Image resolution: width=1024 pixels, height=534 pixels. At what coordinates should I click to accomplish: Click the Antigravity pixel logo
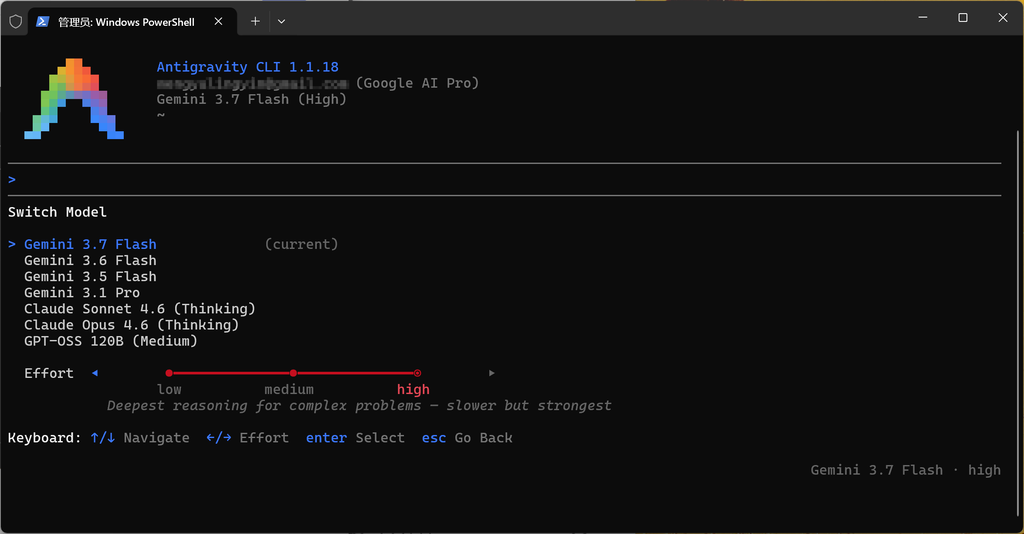pyautogui.click(x=74, y=99)
